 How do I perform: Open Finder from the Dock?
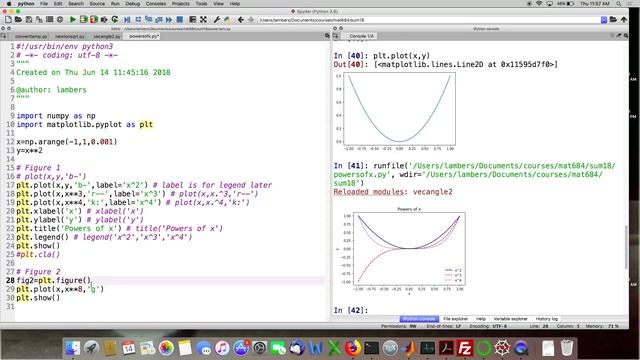pyautogui.click(x=73, y=348)
